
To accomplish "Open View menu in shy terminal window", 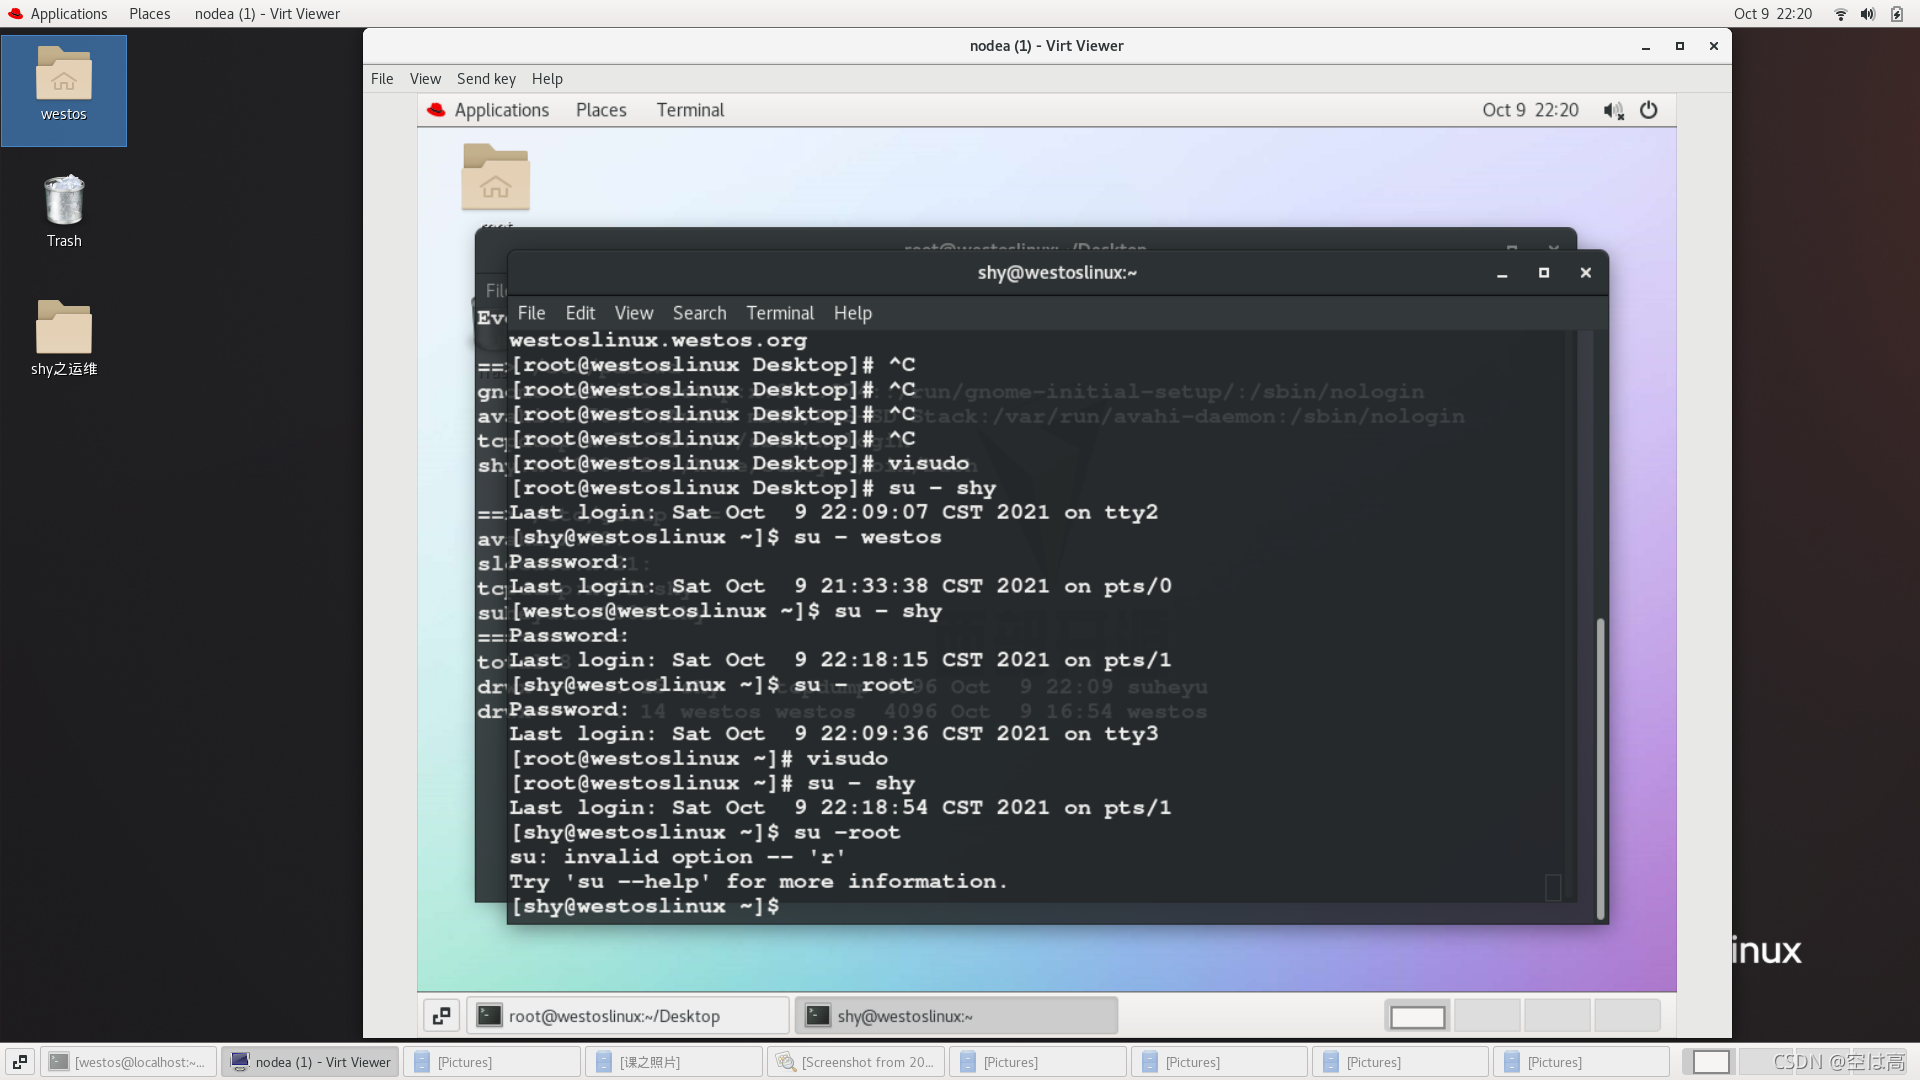I will pyautogui.click(x=633, y=313).
